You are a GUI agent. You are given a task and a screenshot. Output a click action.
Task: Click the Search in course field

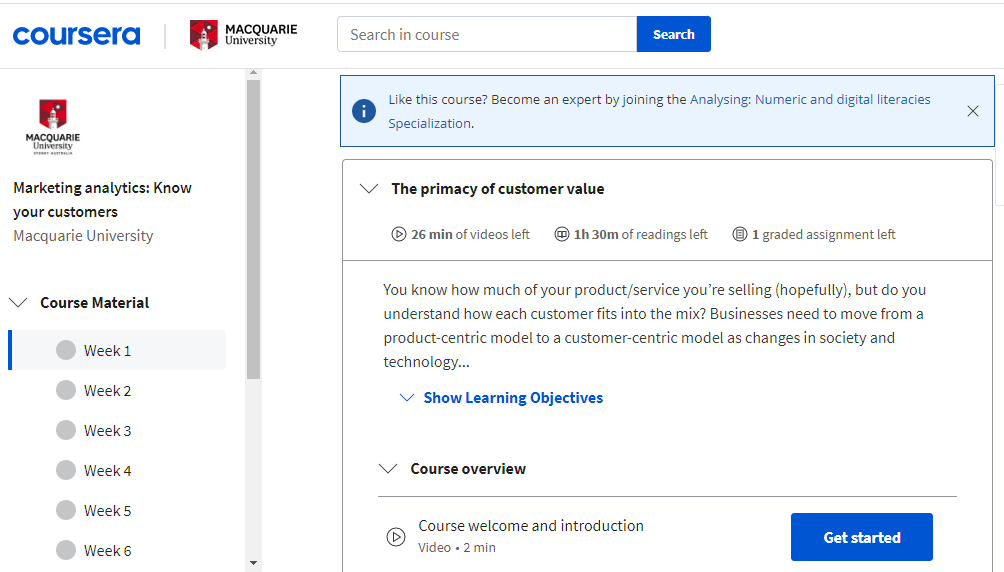coord(487,34)
